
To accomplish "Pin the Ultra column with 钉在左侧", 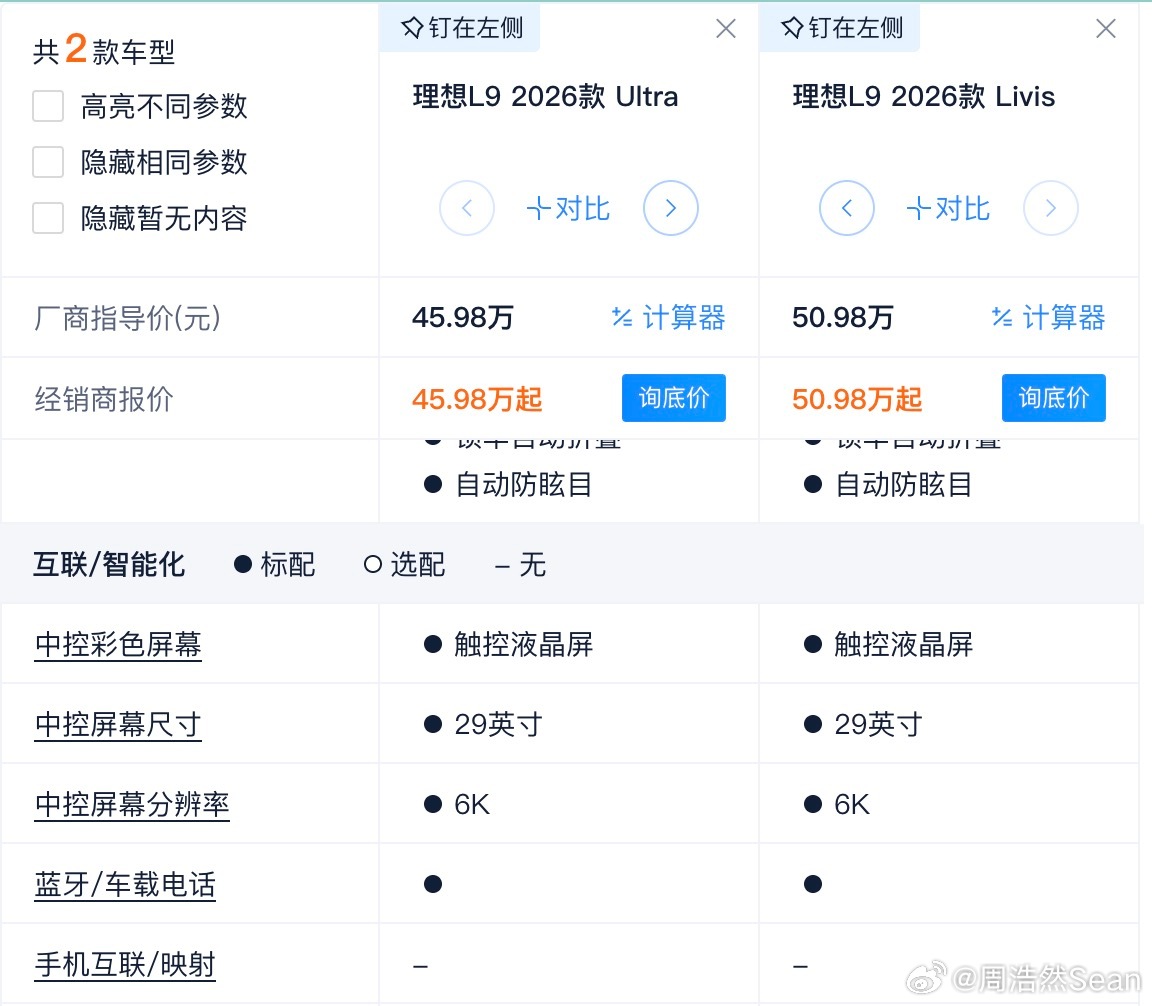I will point(461,28).
